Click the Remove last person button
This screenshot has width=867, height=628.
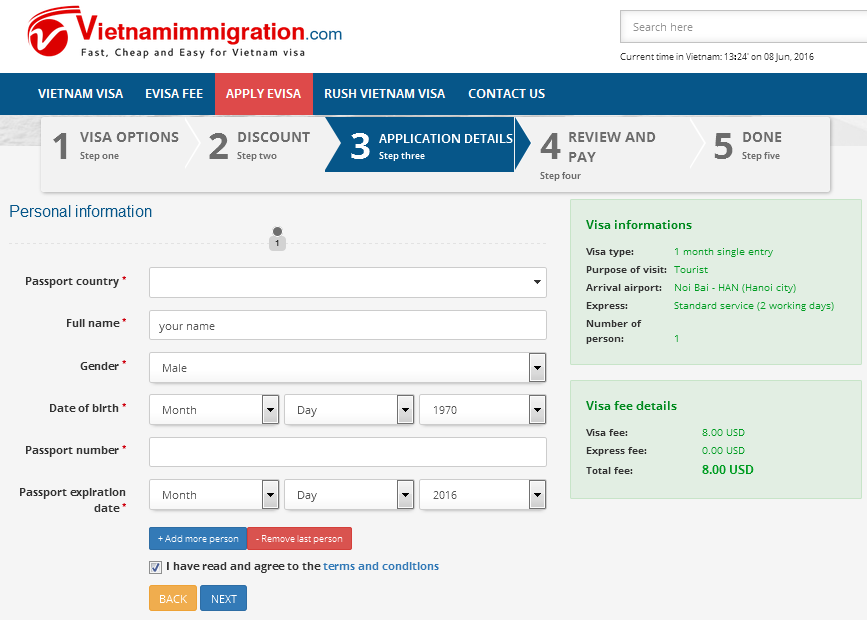pyautogui.click(x=299, y=539)
